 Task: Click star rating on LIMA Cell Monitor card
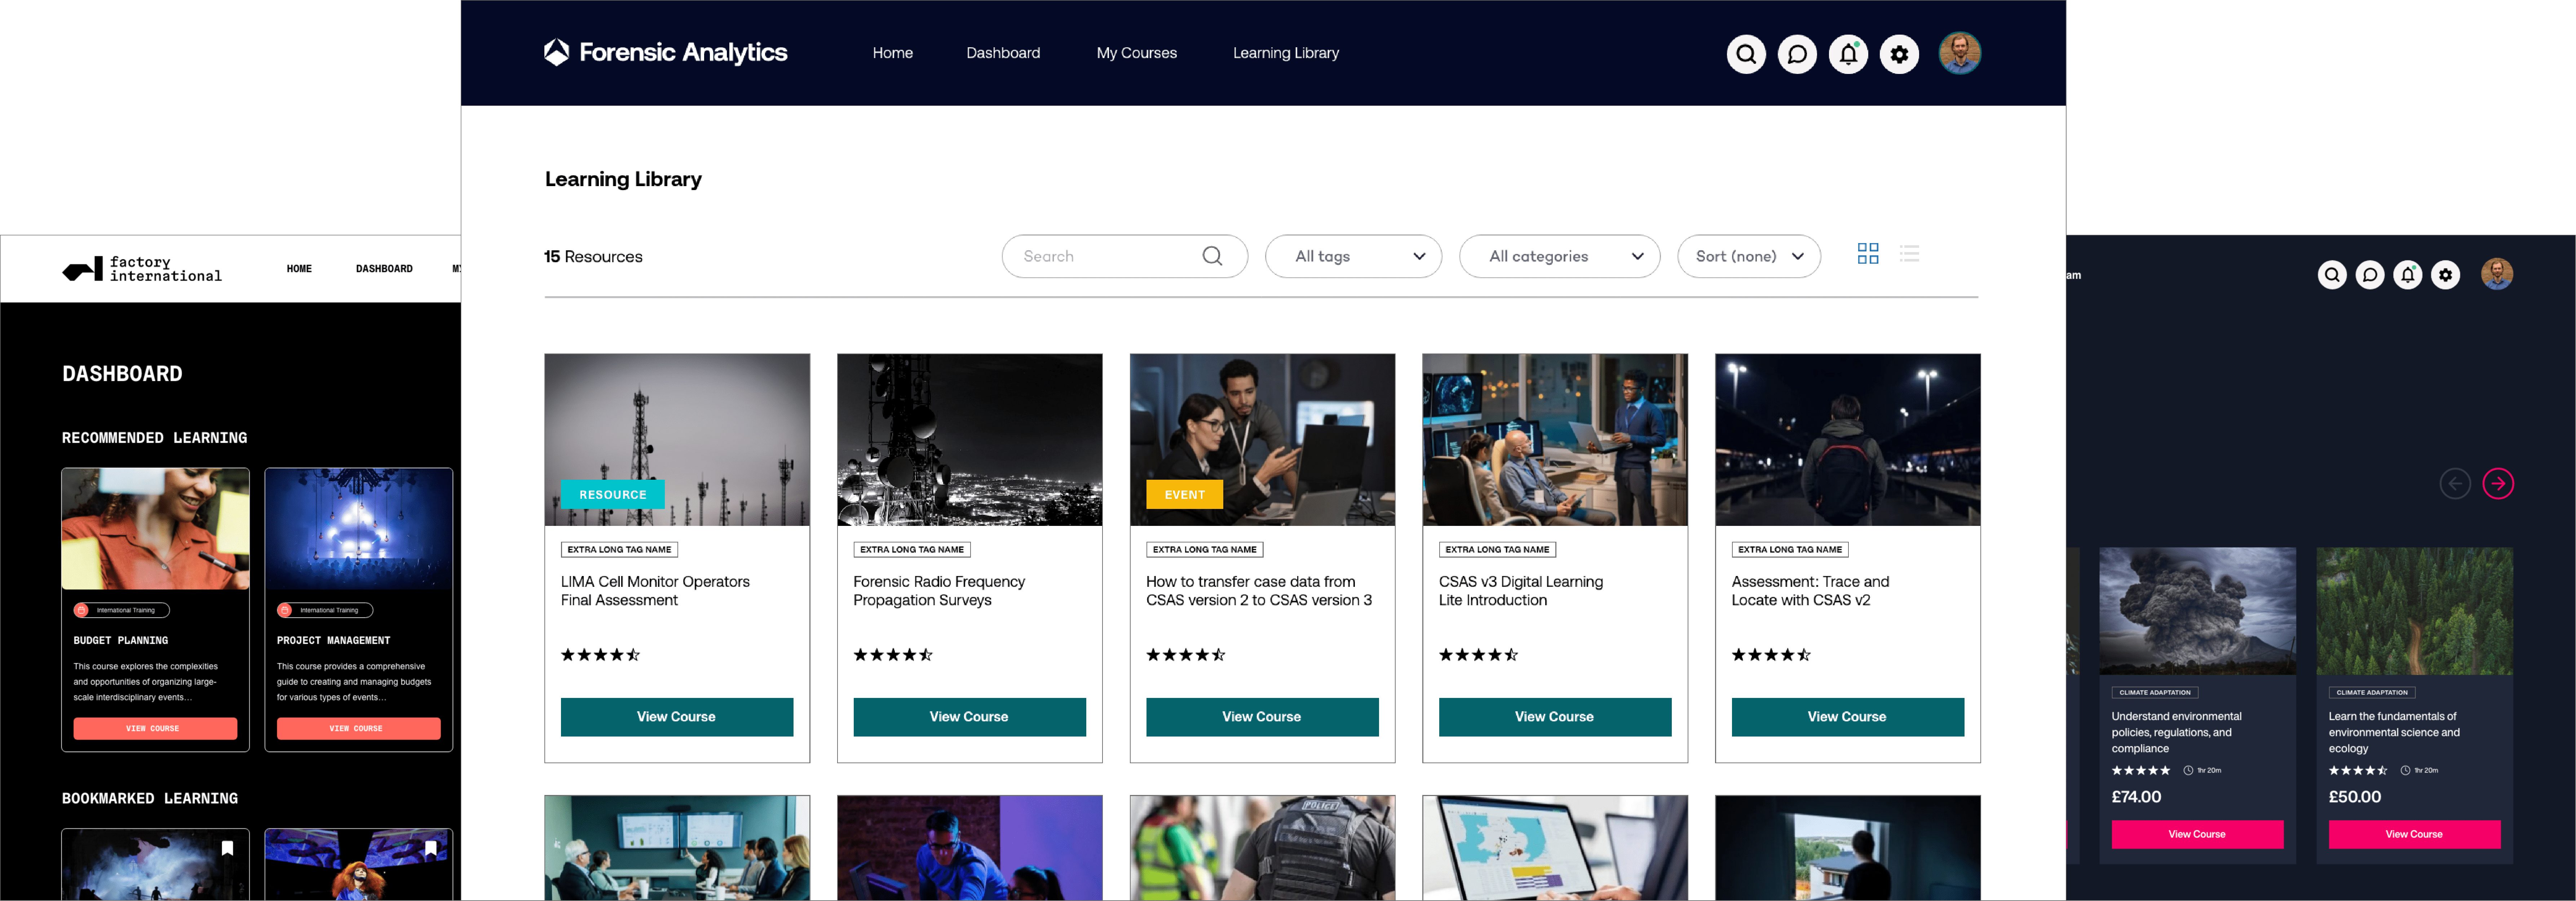tap(600, 655)
